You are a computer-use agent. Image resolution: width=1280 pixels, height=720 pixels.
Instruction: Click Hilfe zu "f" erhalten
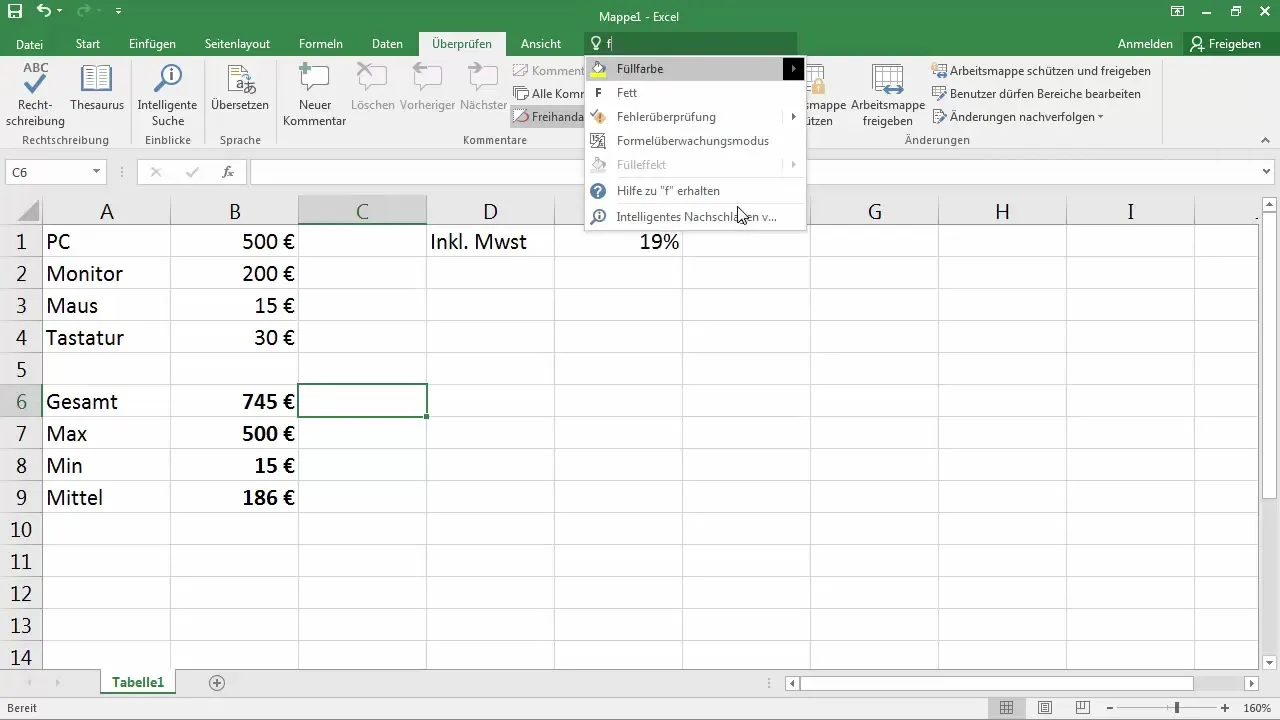[x=695, y=191]
